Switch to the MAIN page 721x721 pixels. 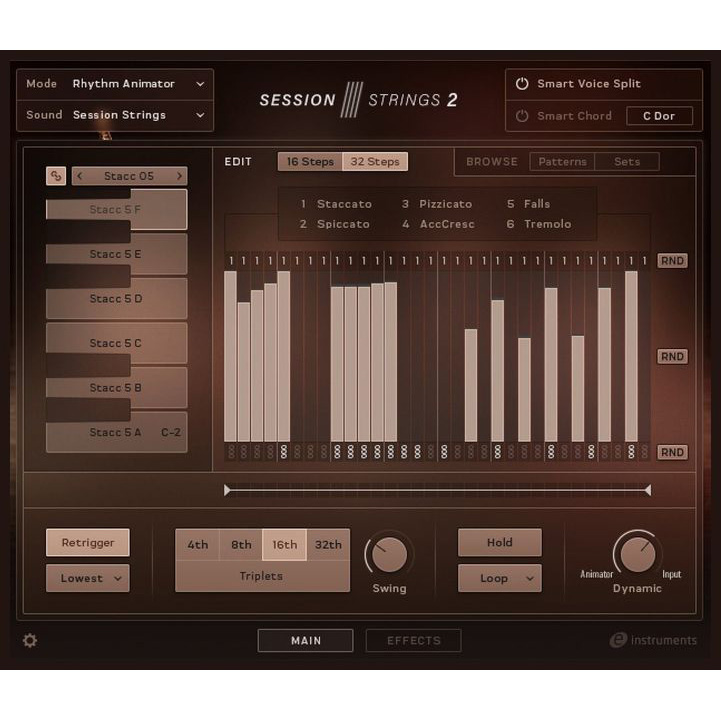point(305,641)
